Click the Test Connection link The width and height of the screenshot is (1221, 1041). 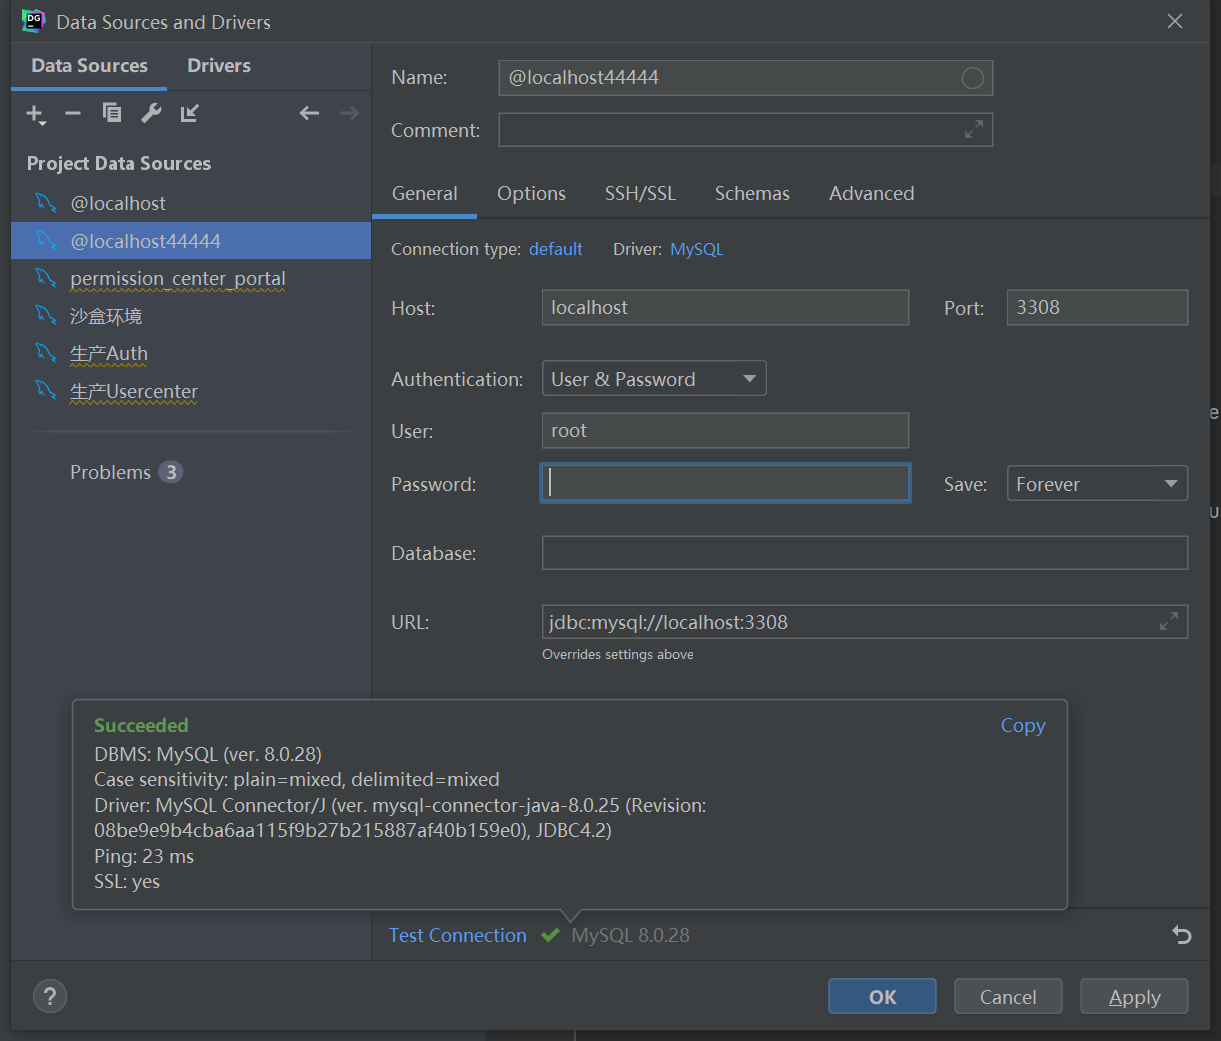click(458, 936)
